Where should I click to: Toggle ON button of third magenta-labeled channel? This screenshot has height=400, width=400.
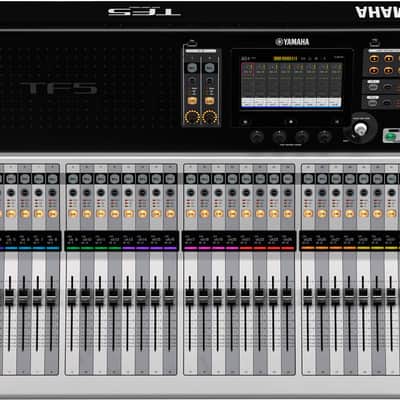[219, 214]
